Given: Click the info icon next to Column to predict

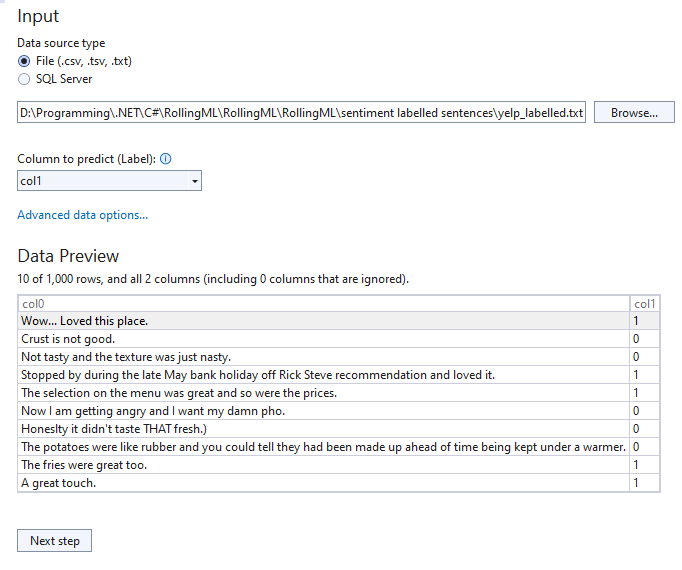Looking at the screenshot, I should [x=166, y=159].
